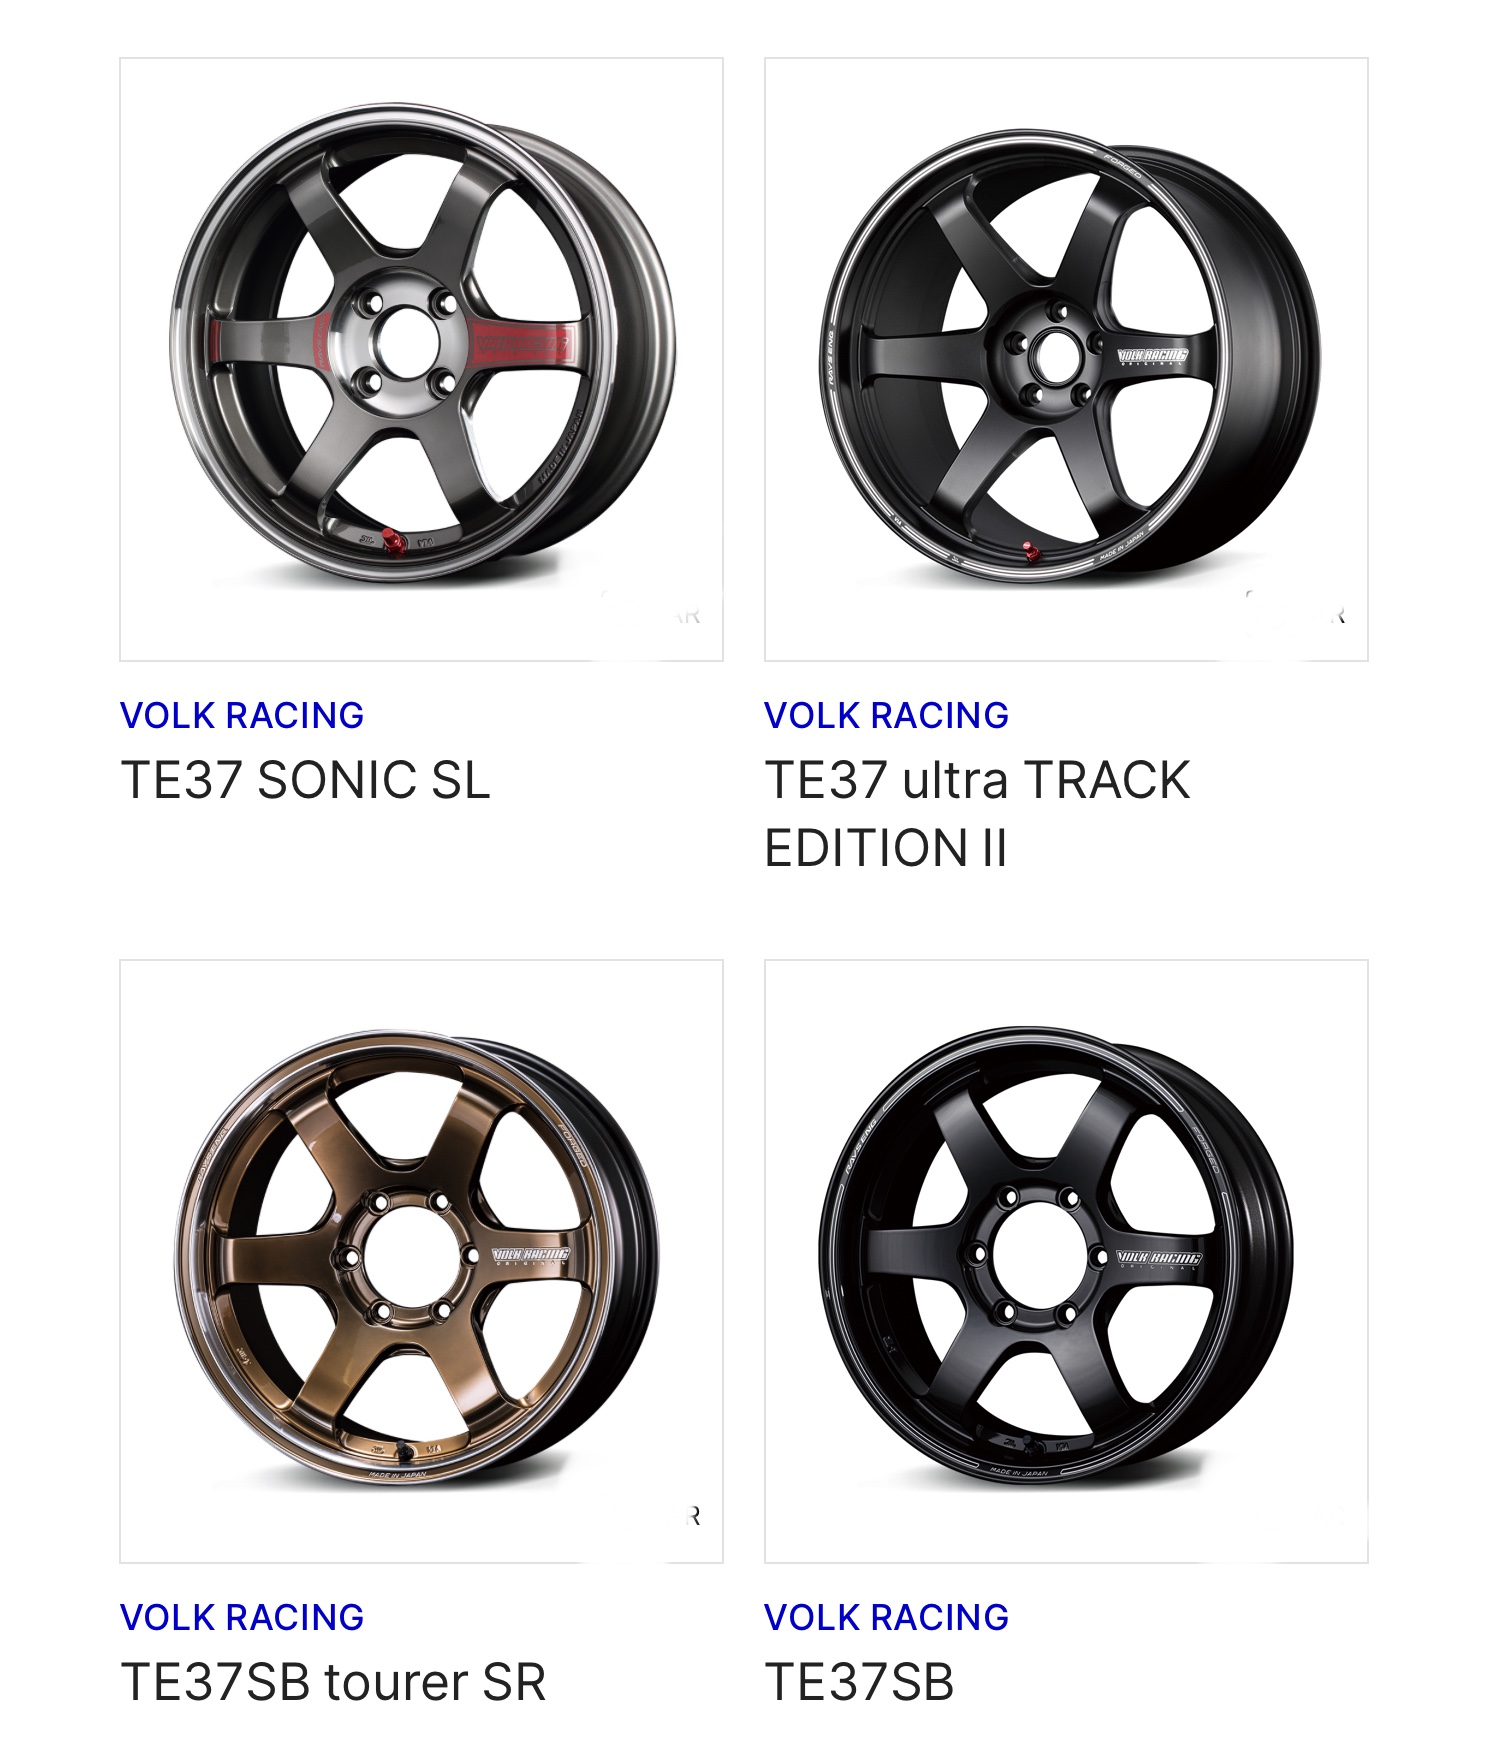Click VOLK RACING link above the TE37SB title

(887, 1617)
